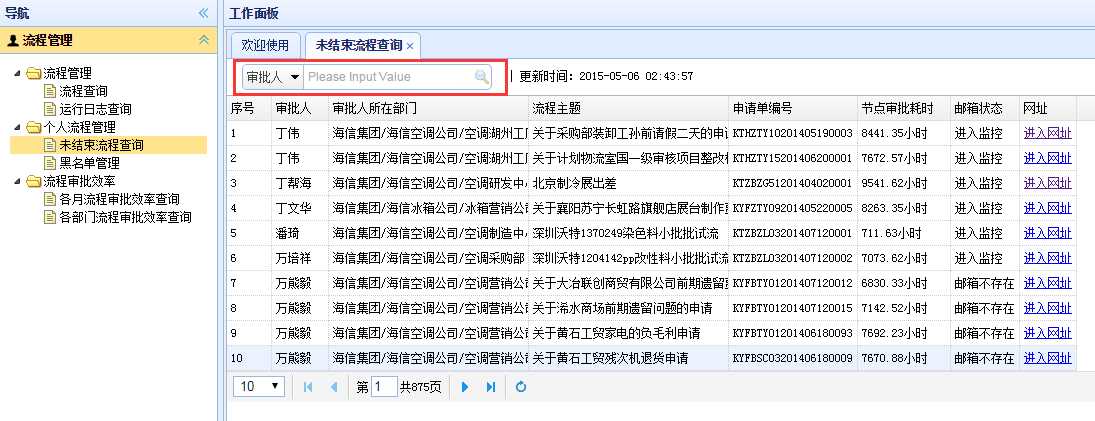Go to the last page
This screenshot has width=1095, height=421.
[490, 387]
